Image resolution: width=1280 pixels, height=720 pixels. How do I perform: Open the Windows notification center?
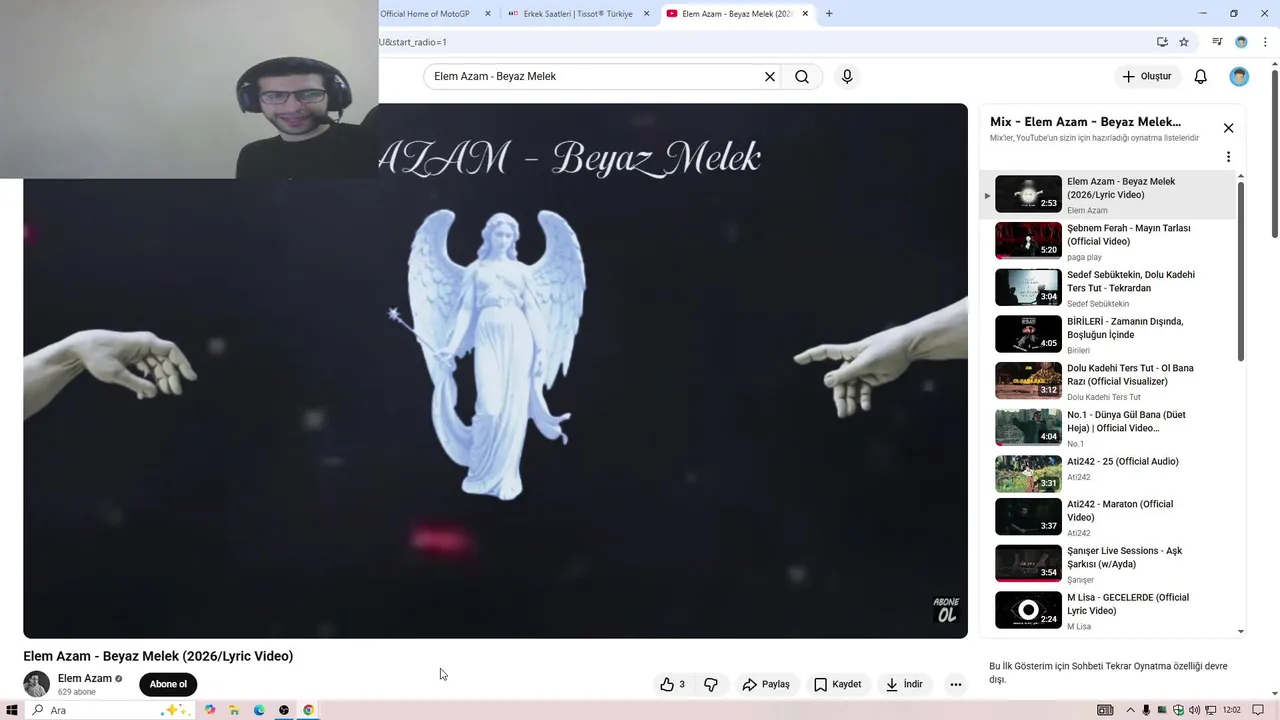[x=1259, y=710]
